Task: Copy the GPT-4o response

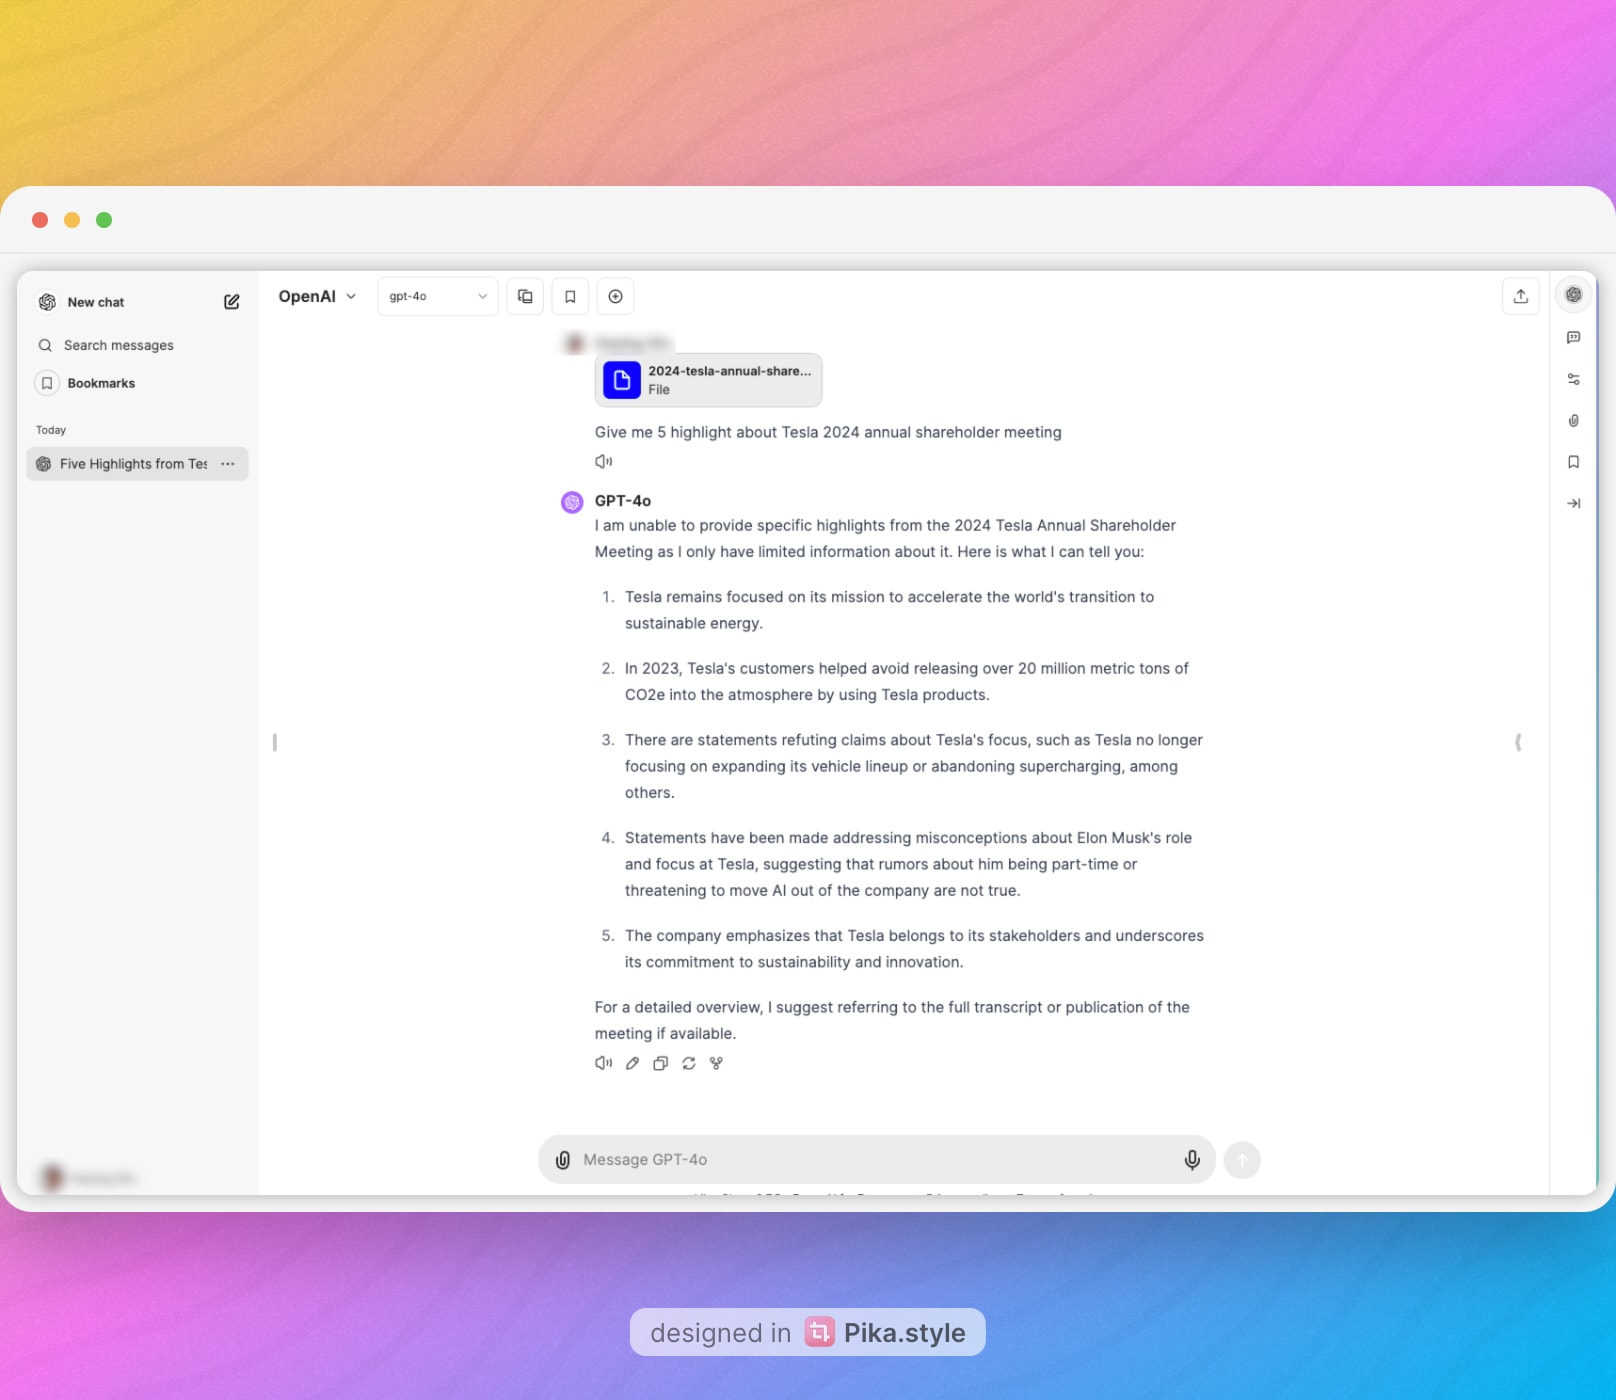Action: pos(660,1063)
